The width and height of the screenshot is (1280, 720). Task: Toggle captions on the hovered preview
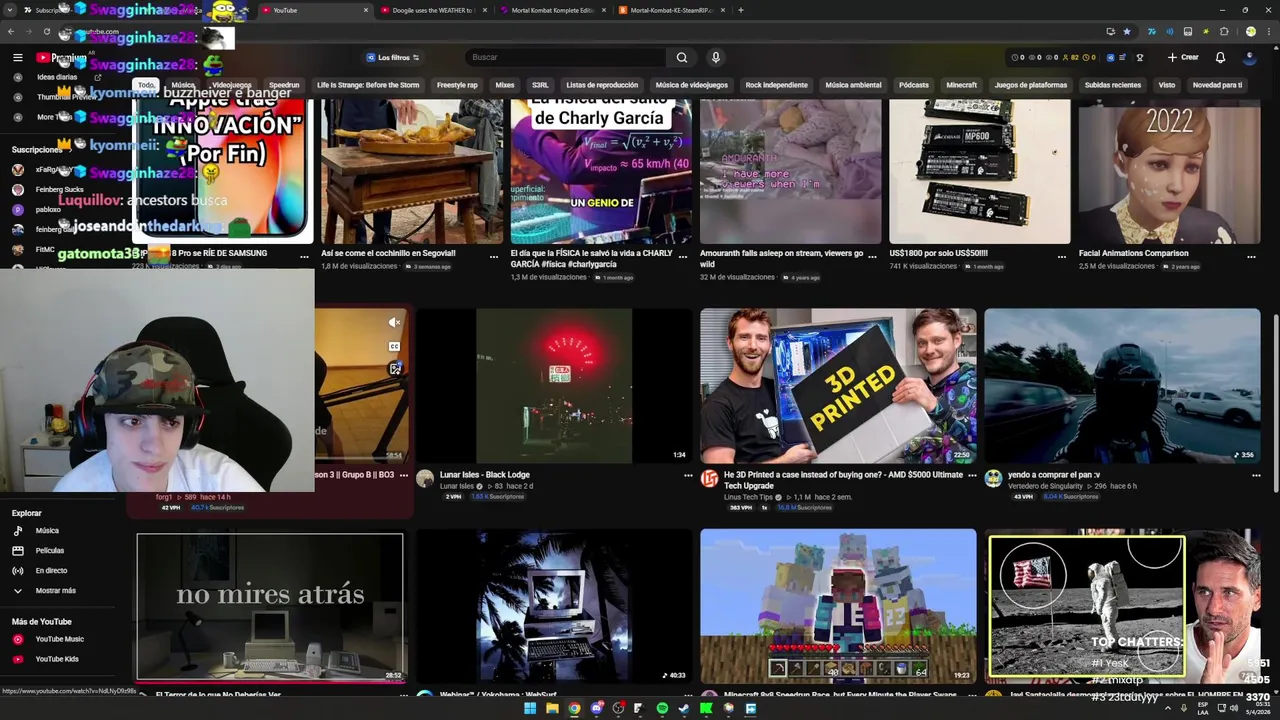pos(395,346)
